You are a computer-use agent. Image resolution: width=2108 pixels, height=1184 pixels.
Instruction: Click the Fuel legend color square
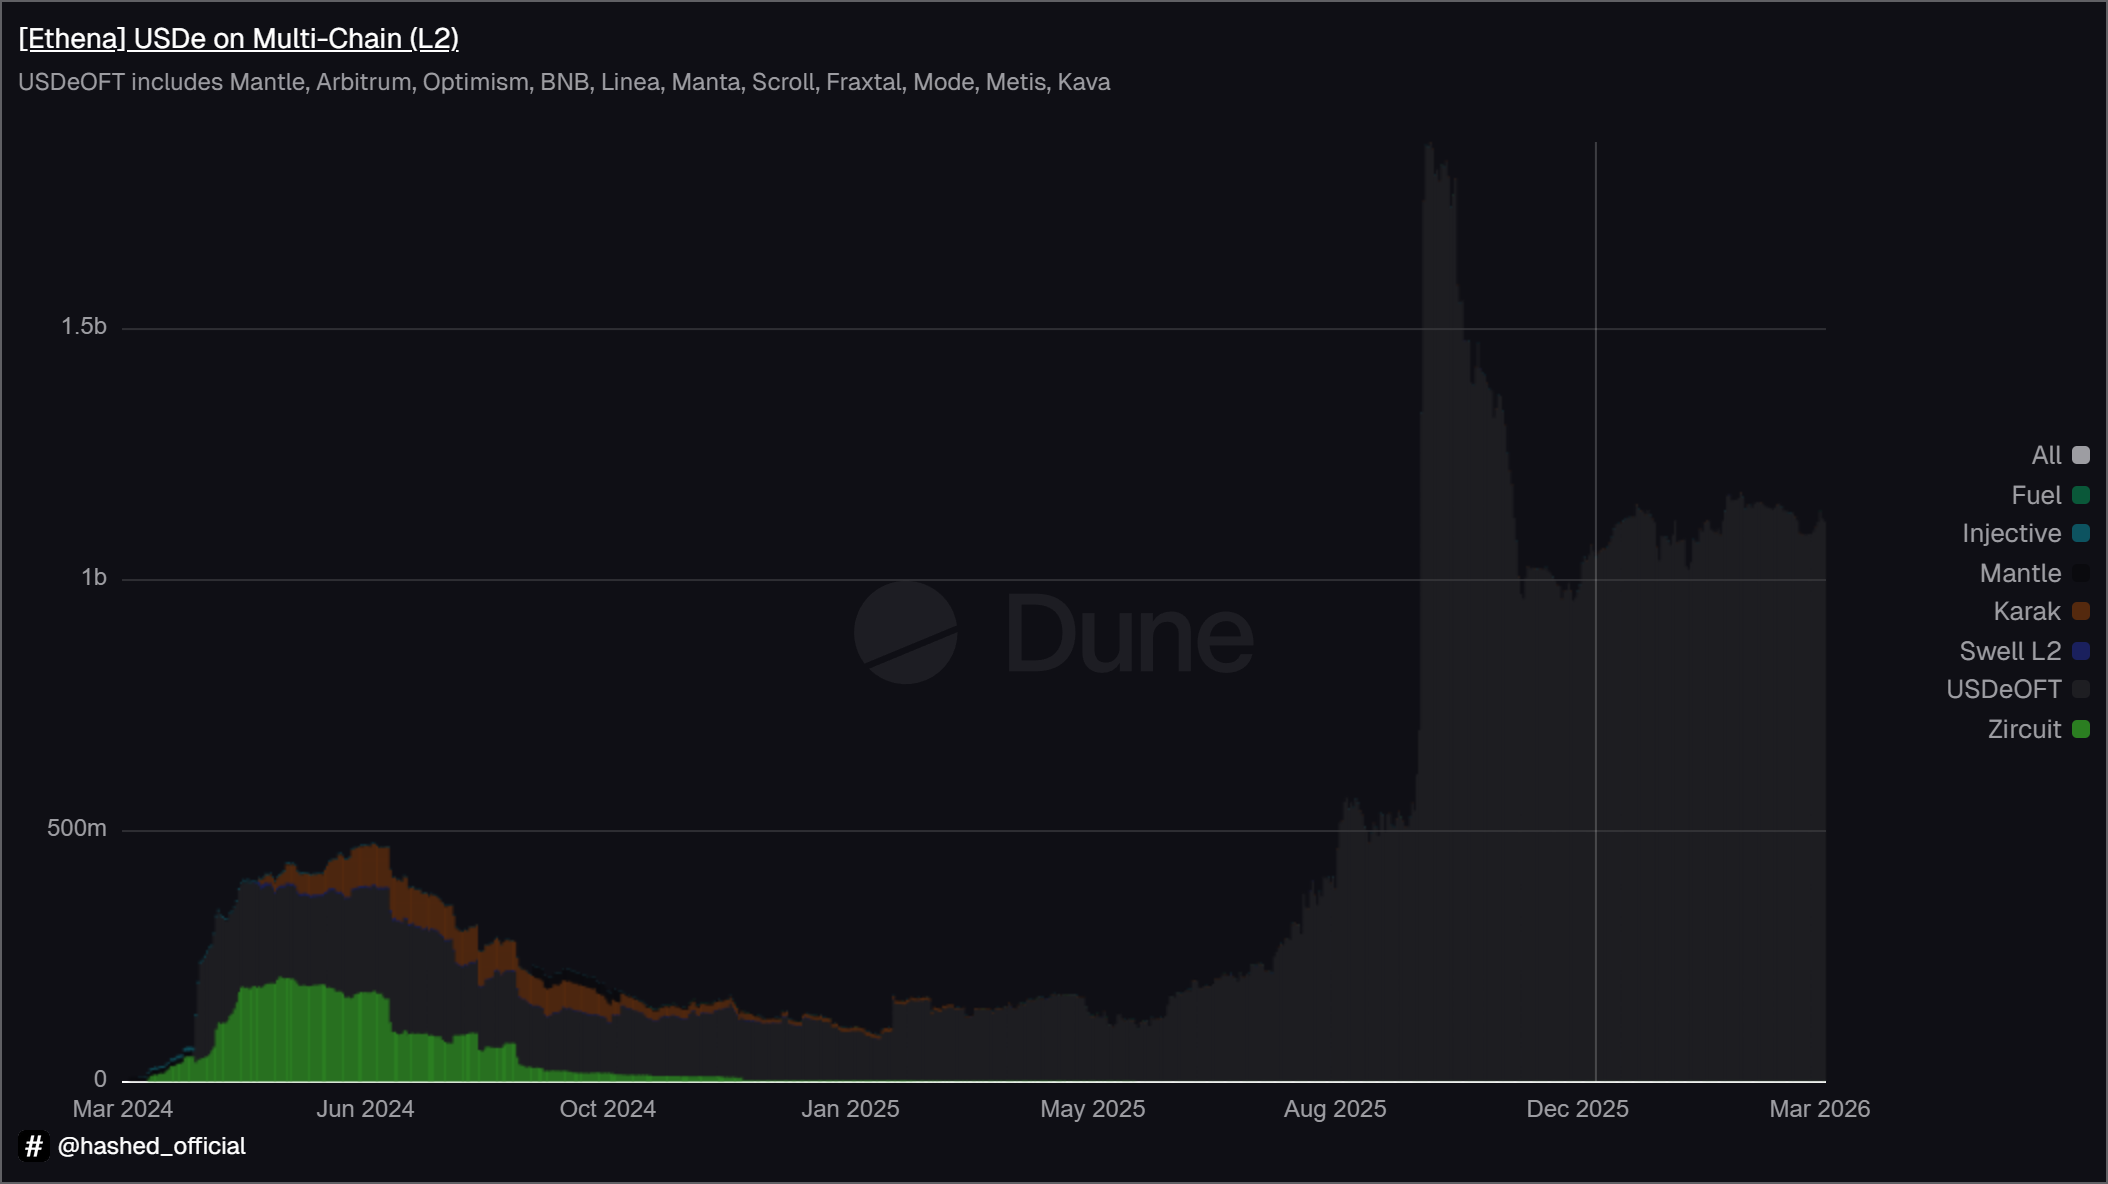pyautogui.click(x=2081, y=495)
